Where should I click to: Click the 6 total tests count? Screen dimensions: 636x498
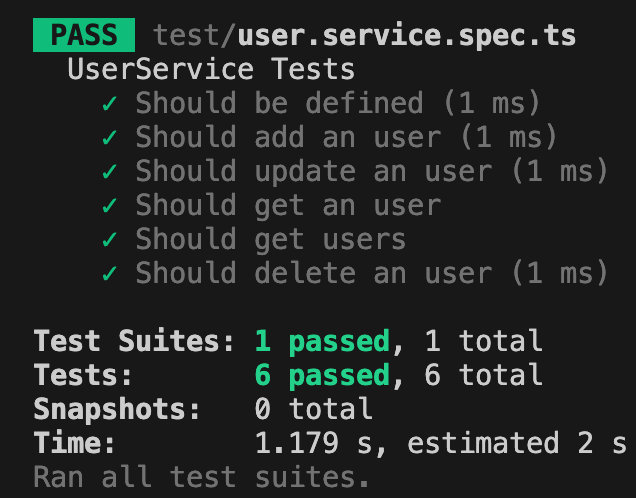pos(483,375)
